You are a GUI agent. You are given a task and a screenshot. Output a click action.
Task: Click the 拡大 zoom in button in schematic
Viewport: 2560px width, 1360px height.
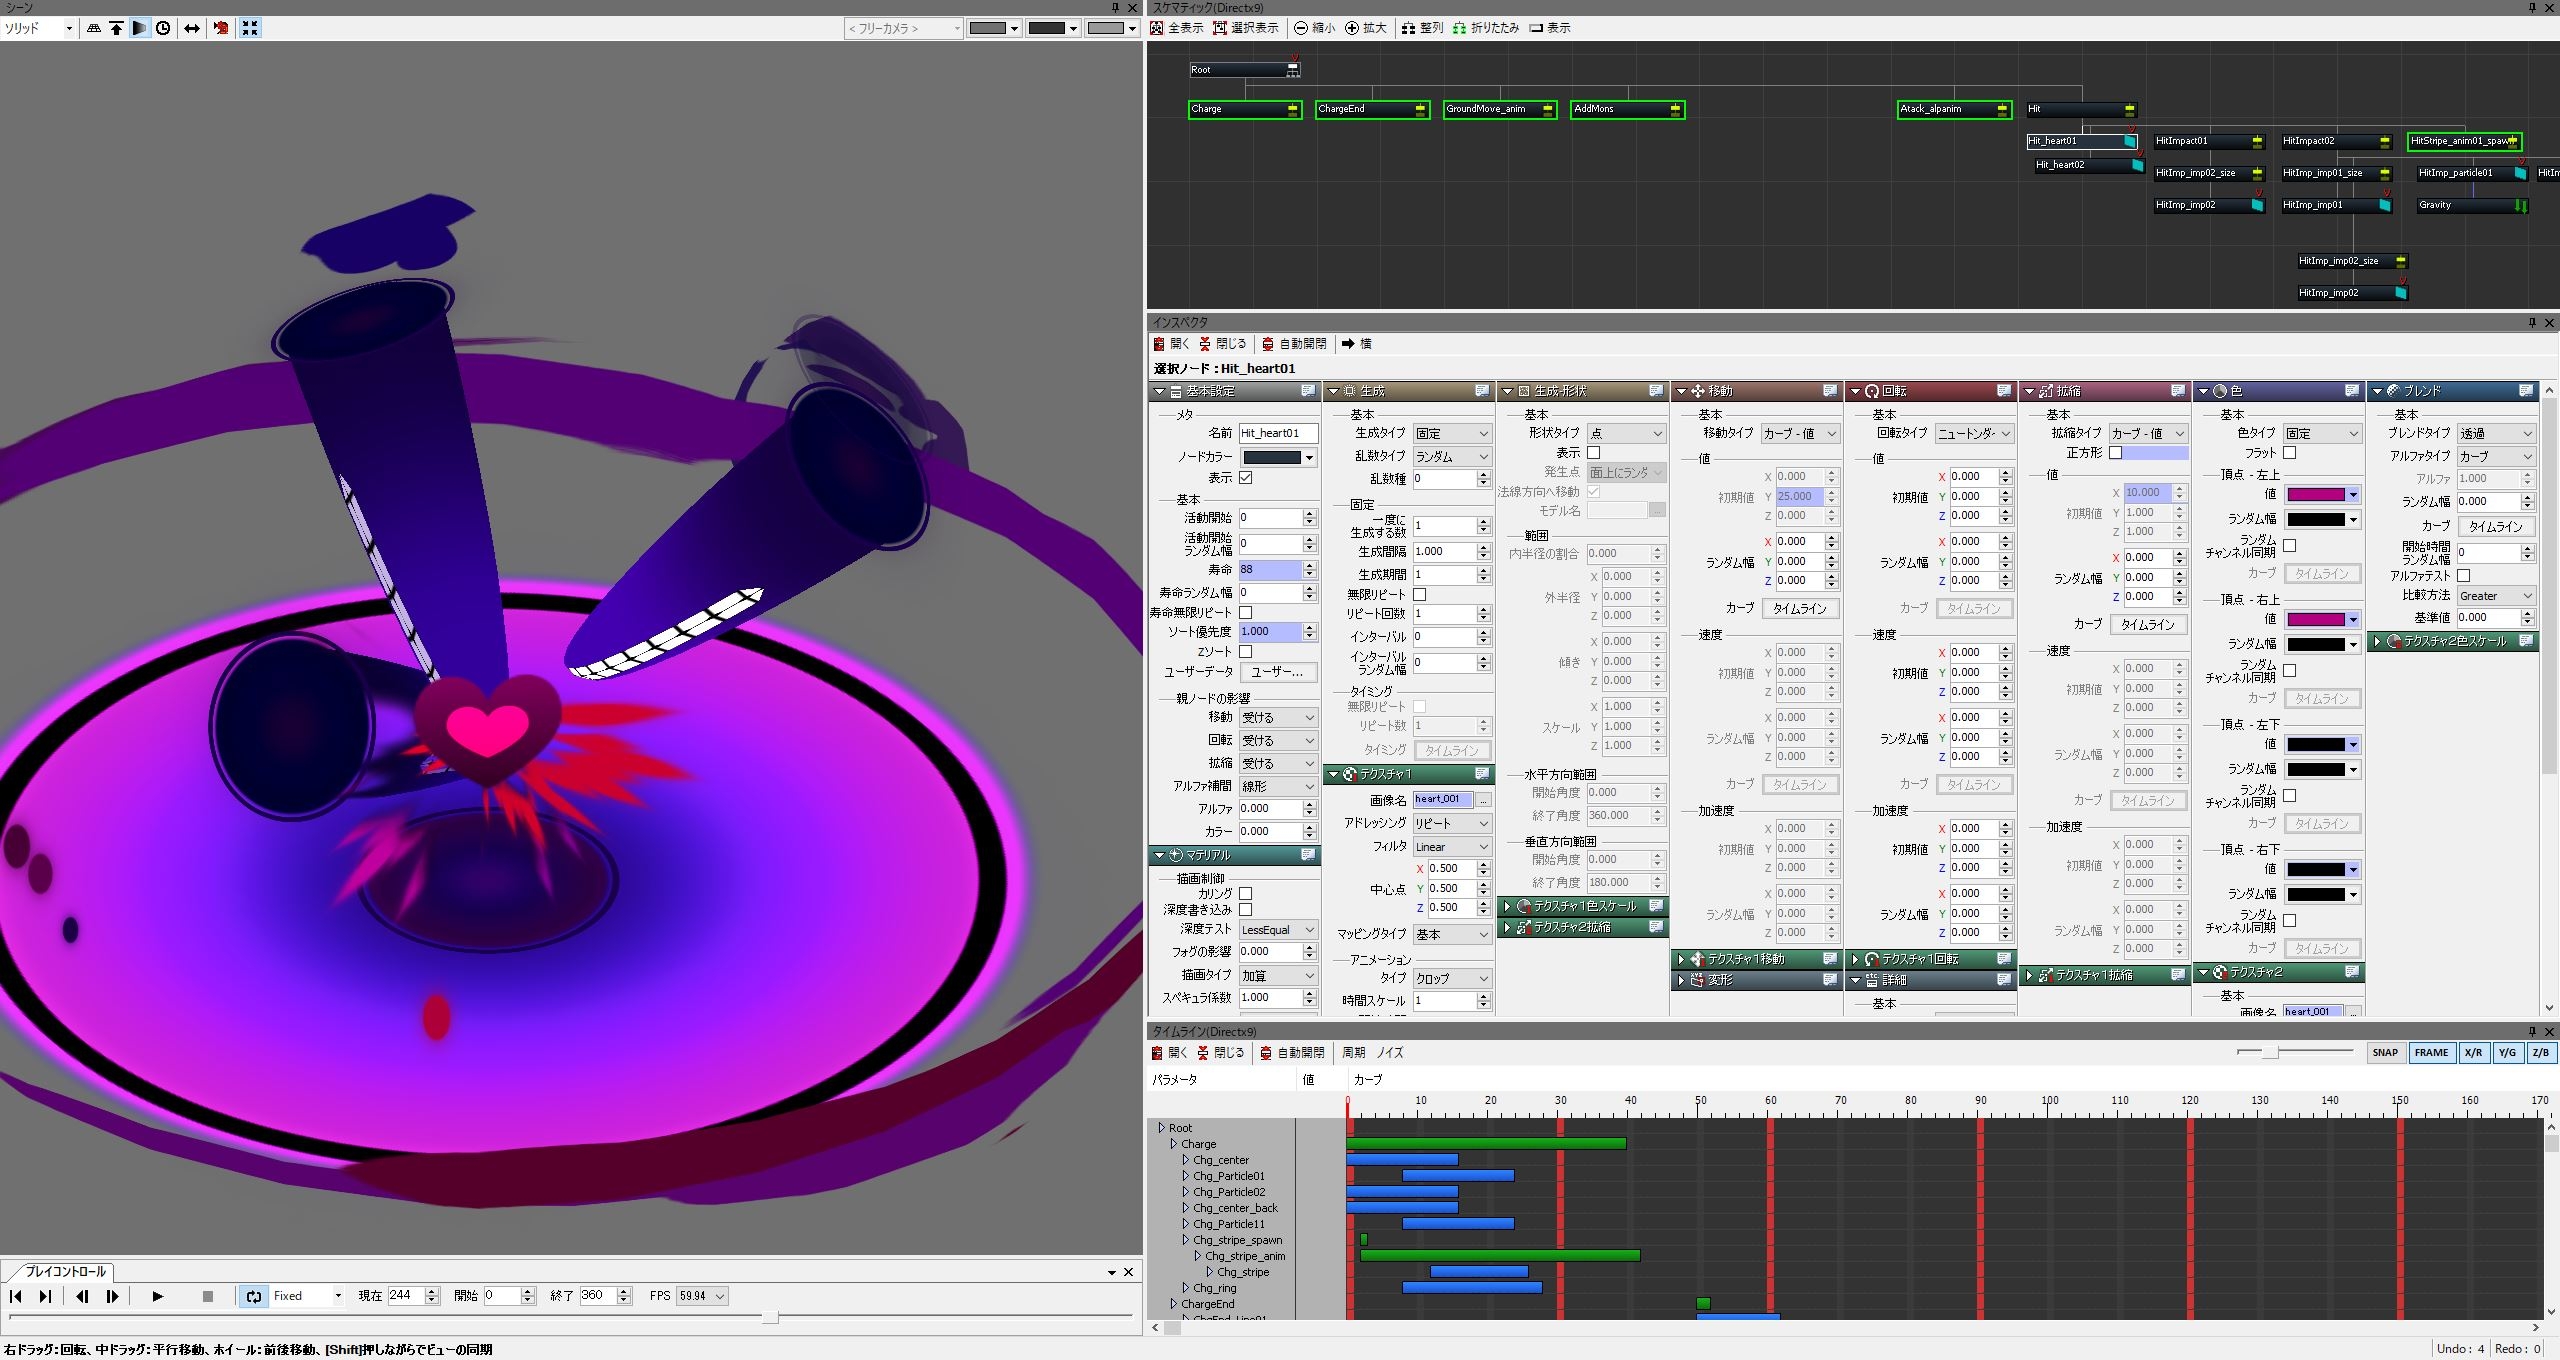[1365, 28]
